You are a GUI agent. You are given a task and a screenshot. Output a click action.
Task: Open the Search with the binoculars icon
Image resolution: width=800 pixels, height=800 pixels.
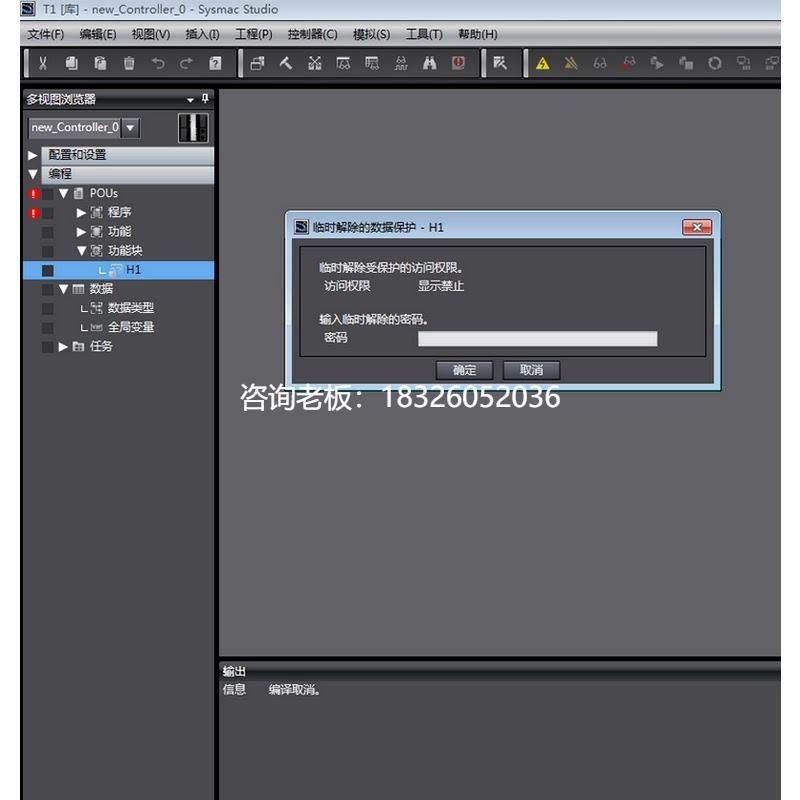(428, 63)
